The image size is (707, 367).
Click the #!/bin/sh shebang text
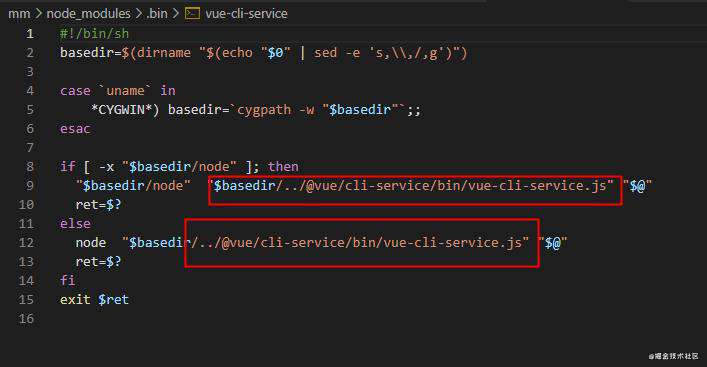click(94, 34)
